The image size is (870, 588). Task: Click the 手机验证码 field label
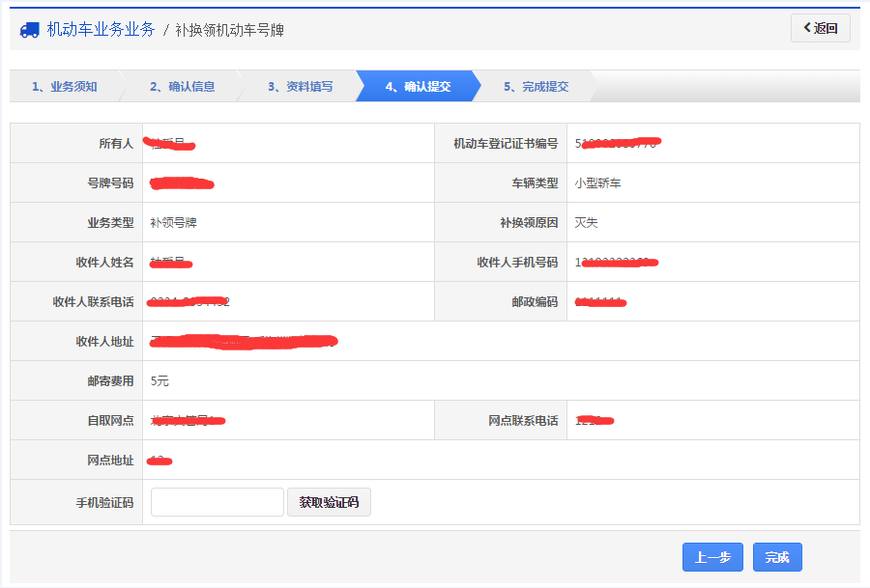click(x=104, y=503)
